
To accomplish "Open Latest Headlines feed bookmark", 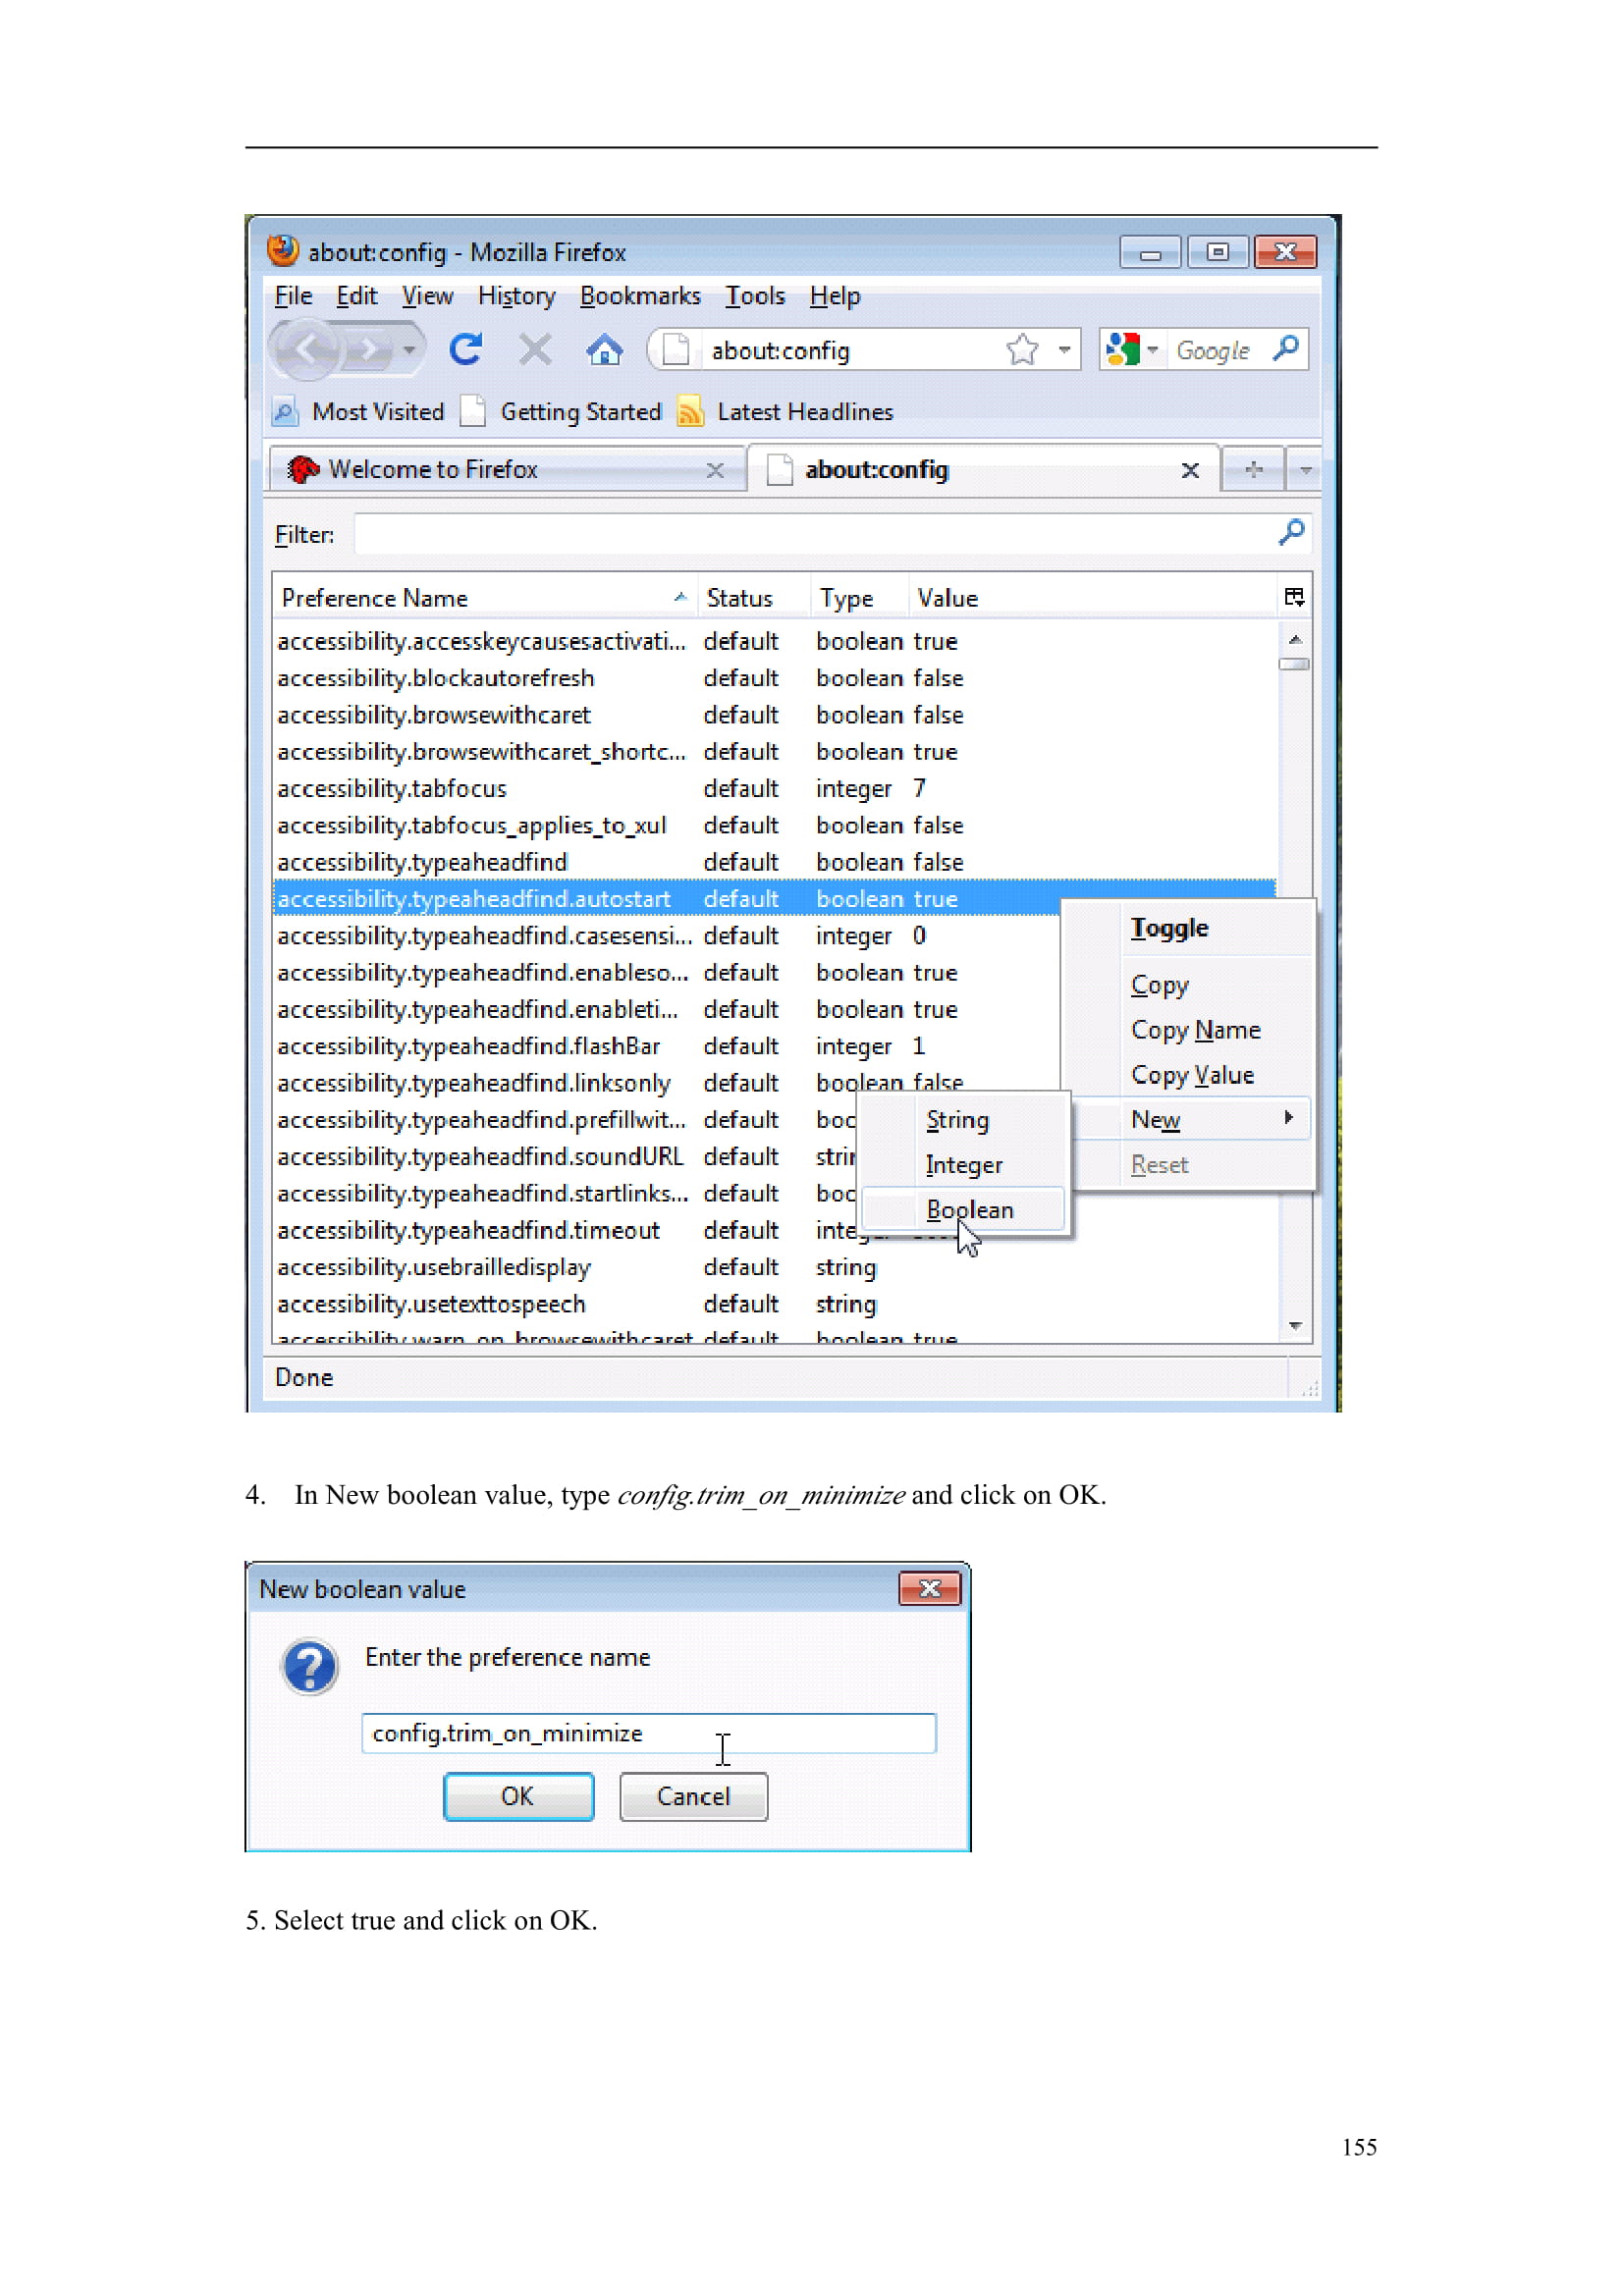I will [785, 411].
